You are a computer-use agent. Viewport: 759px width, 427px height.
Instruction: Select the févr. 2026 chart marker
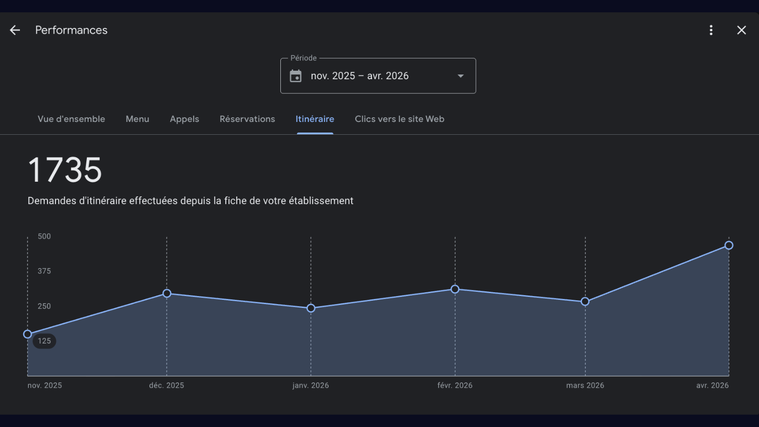click(x=455, y=289)
